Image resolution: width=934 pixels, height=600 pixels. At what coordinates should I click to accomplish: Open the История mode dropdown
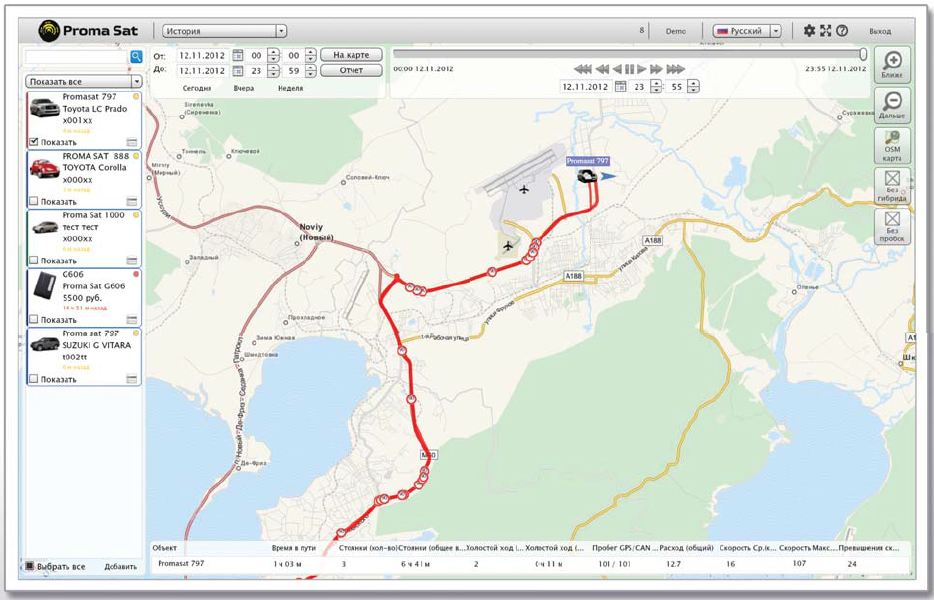(225, 31)
